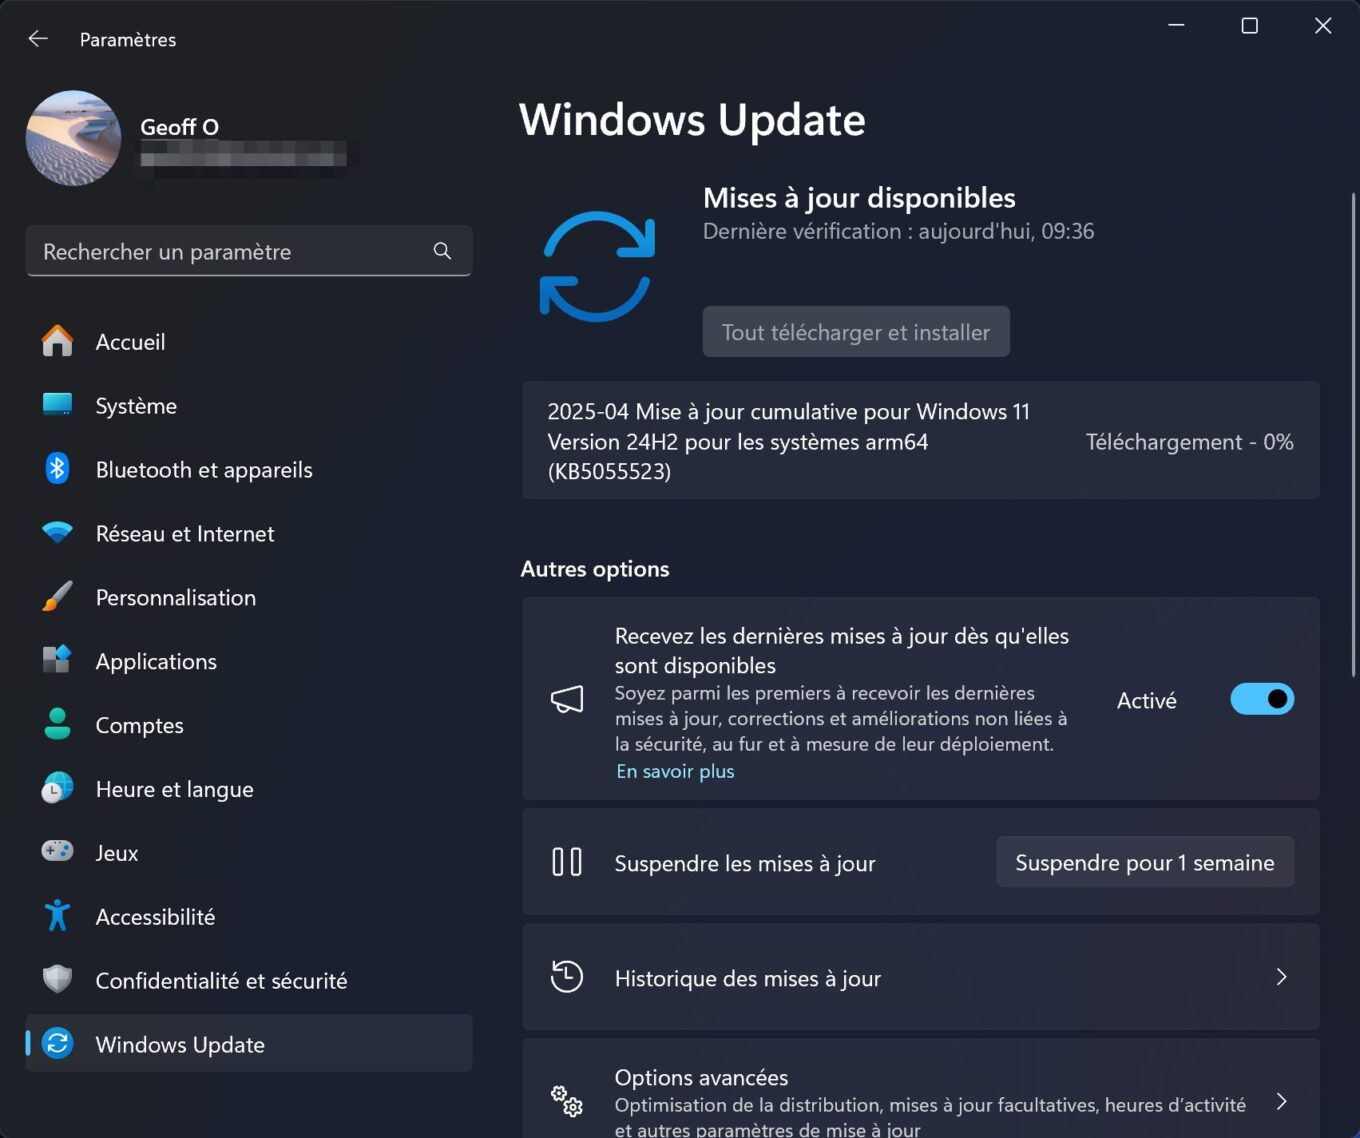Click the back arrow in Paramètres
Image resolution: width=1360 pixels, height=1138 pixels.
point(38,39)
